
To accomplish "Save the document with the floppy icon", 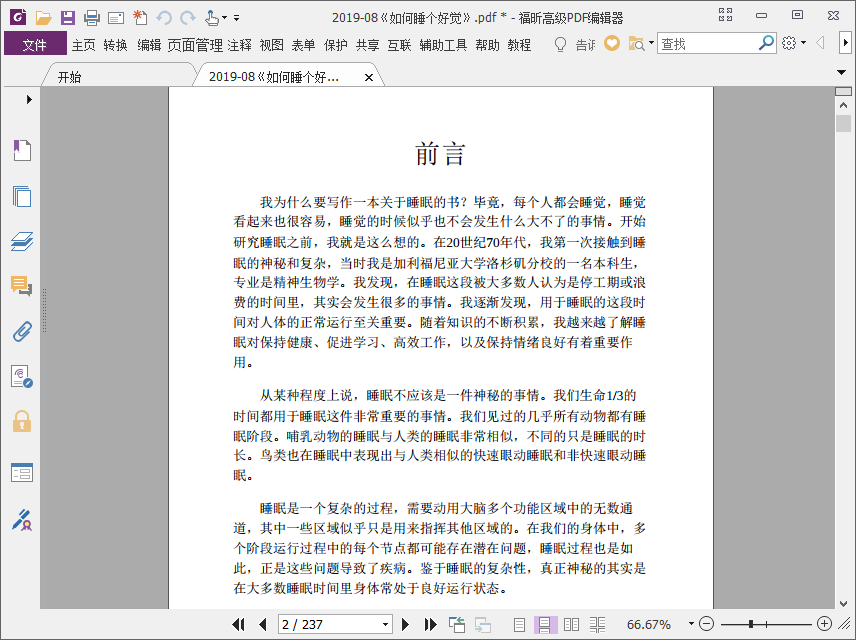I will tap(68, 18).
